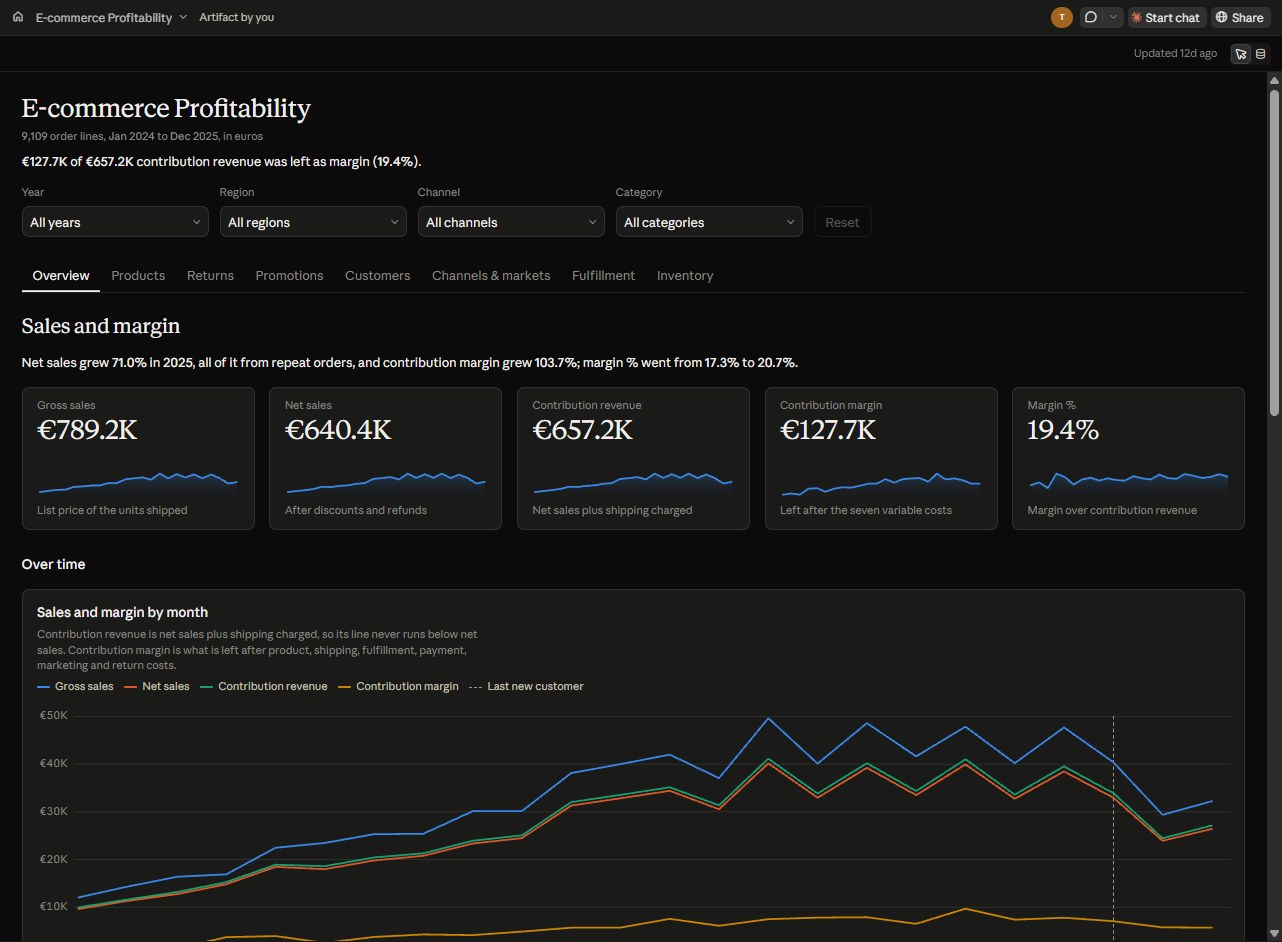The height and width of the screenshot is (942, 1282).
Task: Click the Contribution margin €127.7K card
Action: click(x=881, y=458)
